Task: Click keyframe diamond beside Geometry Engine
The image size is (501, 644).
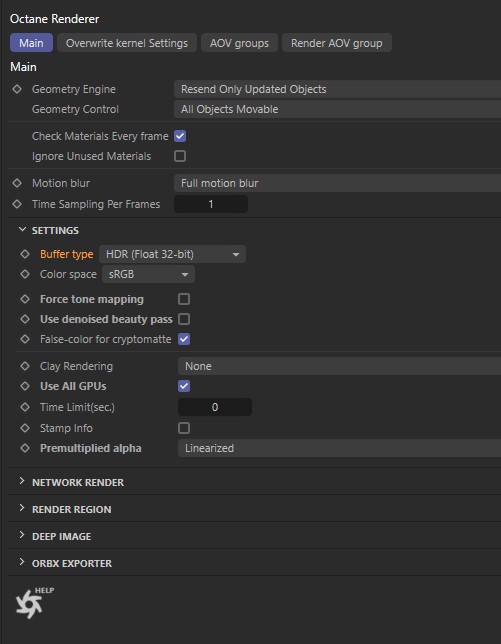Action: (x=17, y=89)
